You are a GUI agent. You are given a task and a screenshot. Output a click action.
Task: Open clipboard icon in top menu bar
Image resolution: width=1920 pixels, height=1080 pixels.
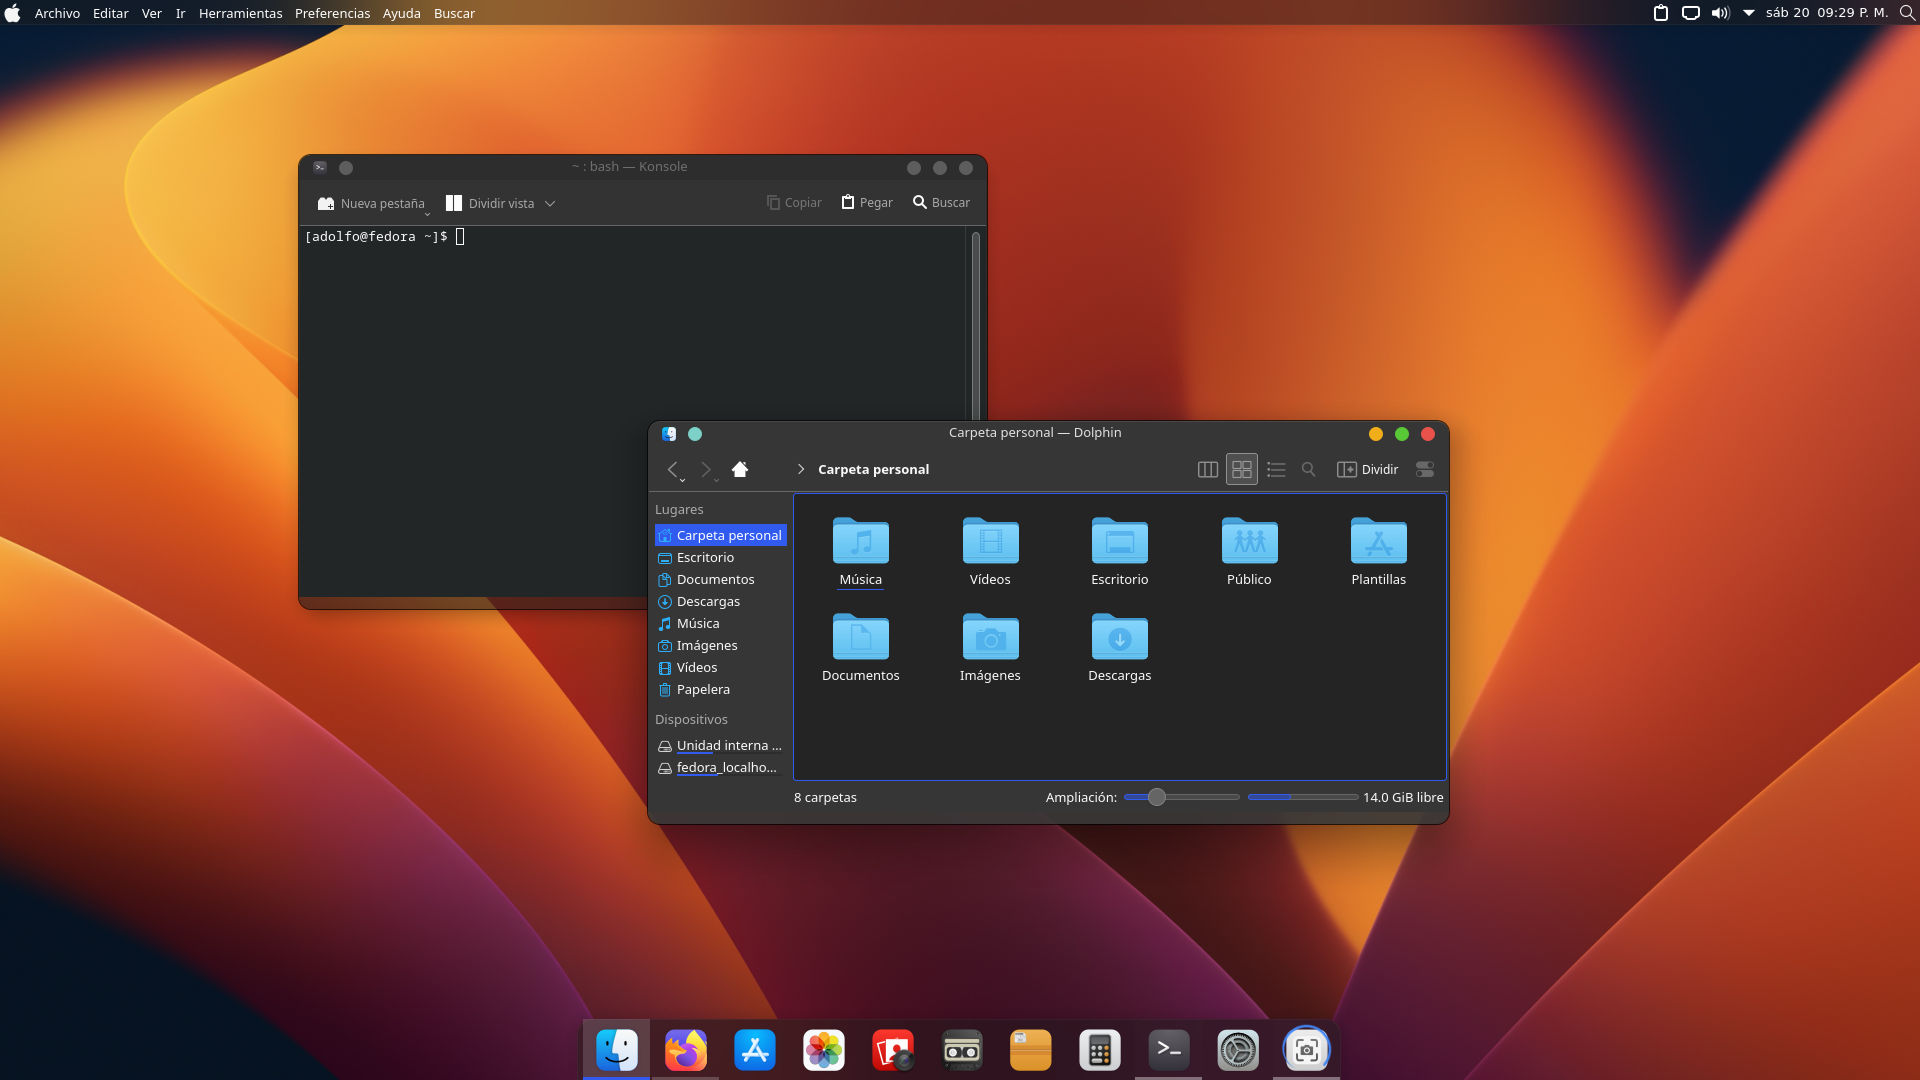[x=1661, y=13]
